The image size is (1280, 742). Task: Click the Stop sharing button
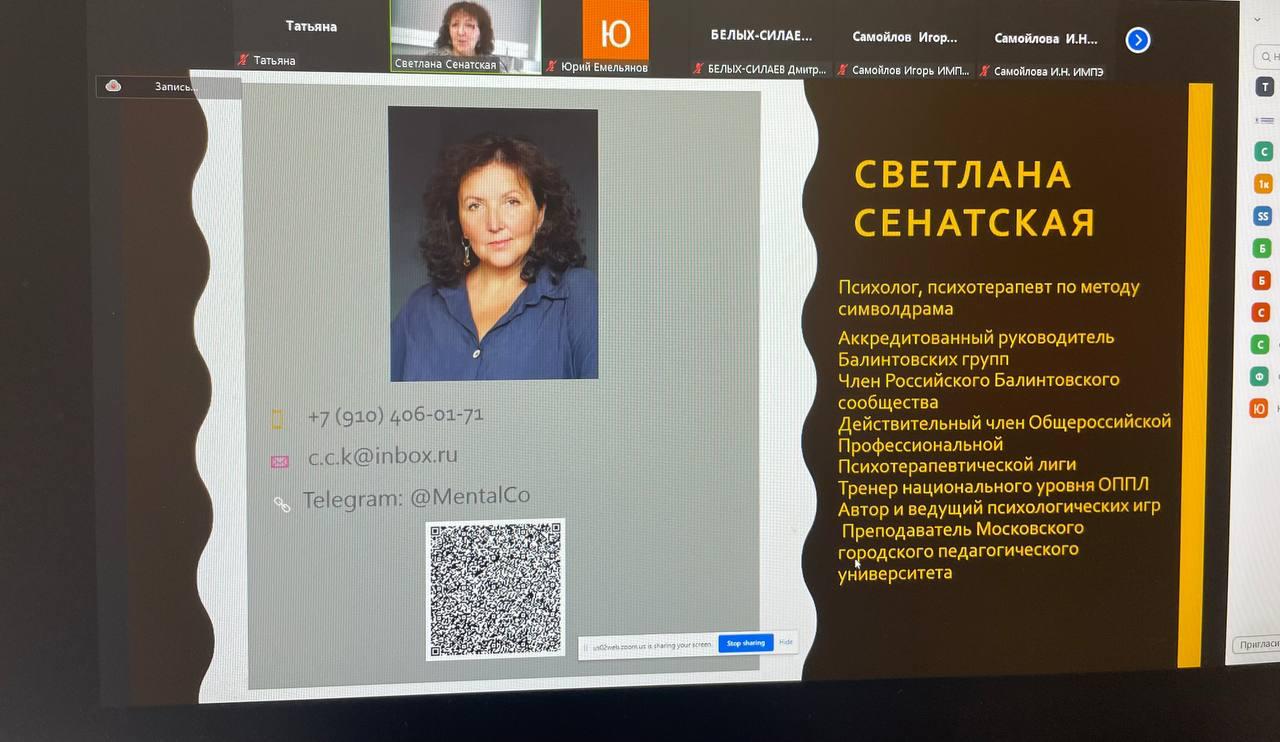point(745,643)
